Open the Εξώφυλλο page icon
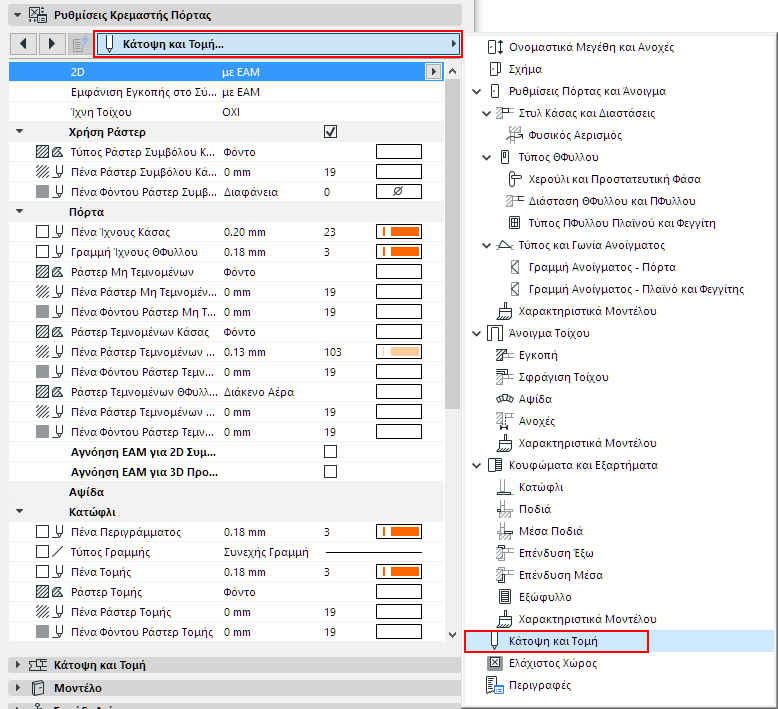Screen dimensions: 778x709 tap(505, 597)
